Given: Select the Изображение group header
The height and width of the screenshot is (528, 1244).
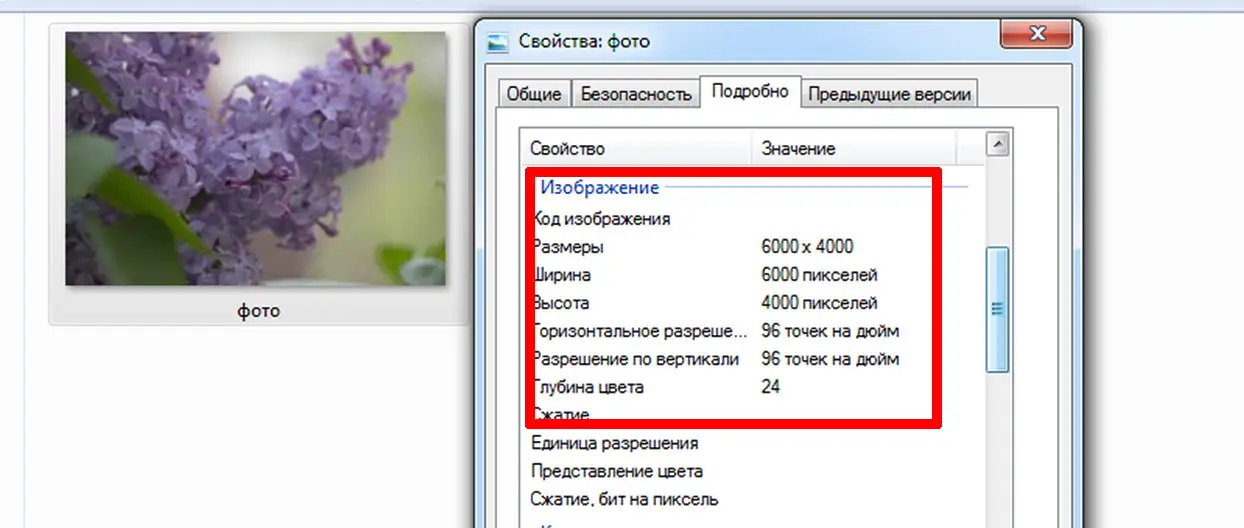Looking at the screenshot, I should pyautogui.click(x=600, y=188).
